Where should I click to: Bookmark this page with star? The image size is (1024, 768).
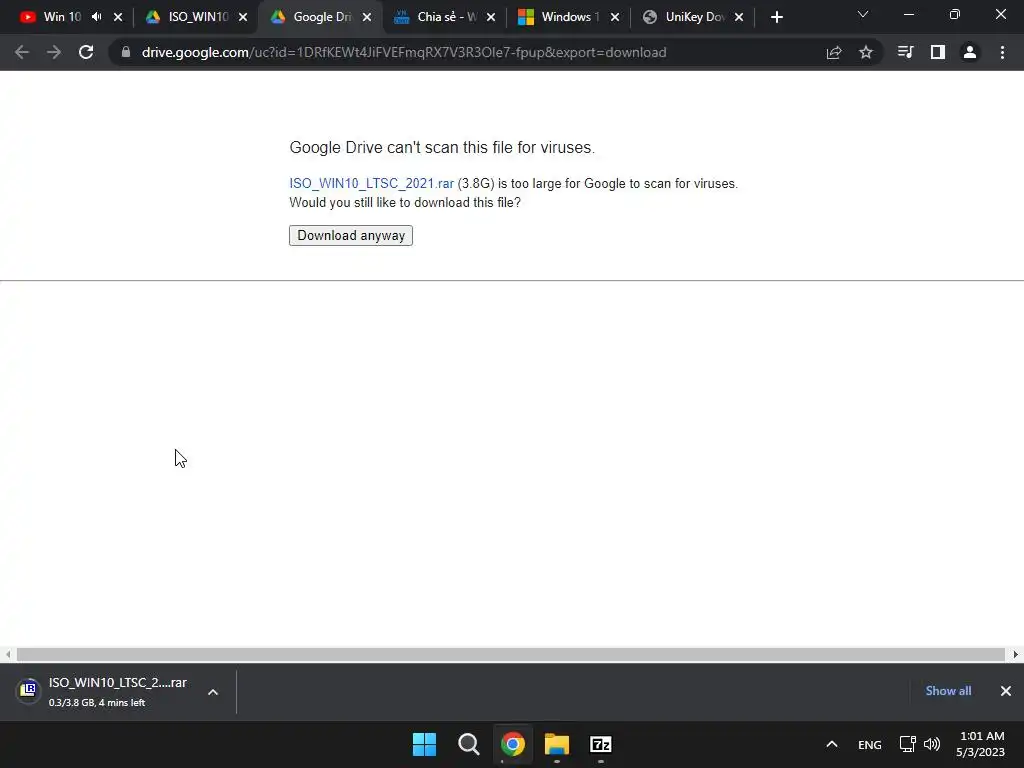coord(866,52)
